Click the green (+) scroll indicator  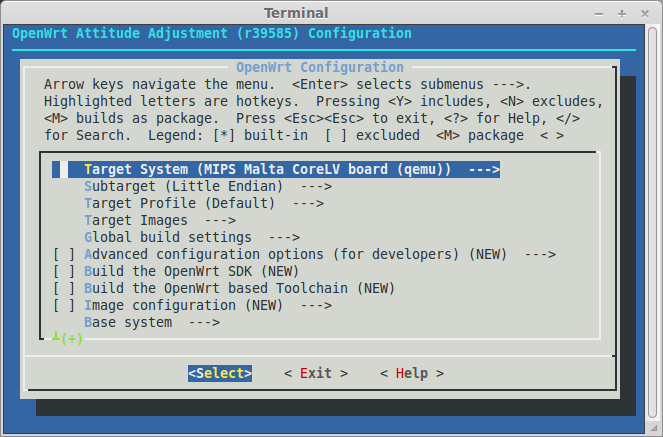[x=70, y=339]
